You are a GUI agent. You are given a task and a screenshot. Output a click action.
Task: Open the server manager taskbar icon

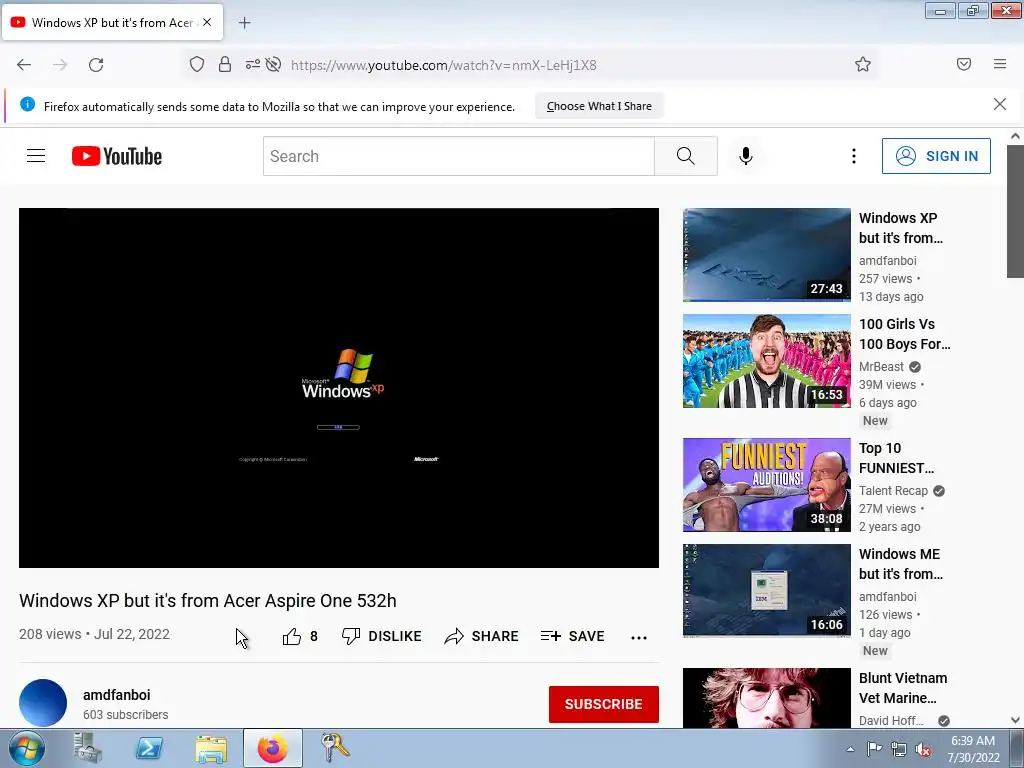87,748
